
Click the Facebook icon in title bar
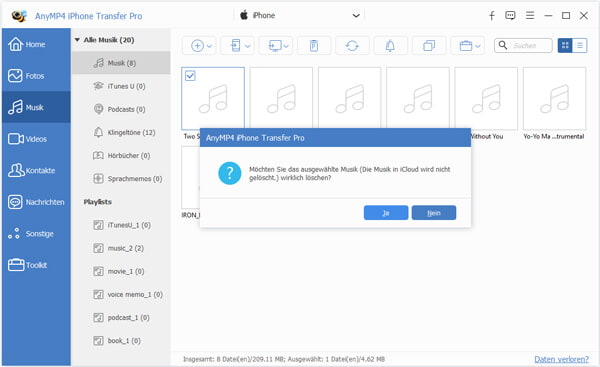click(x=492, y=15)
